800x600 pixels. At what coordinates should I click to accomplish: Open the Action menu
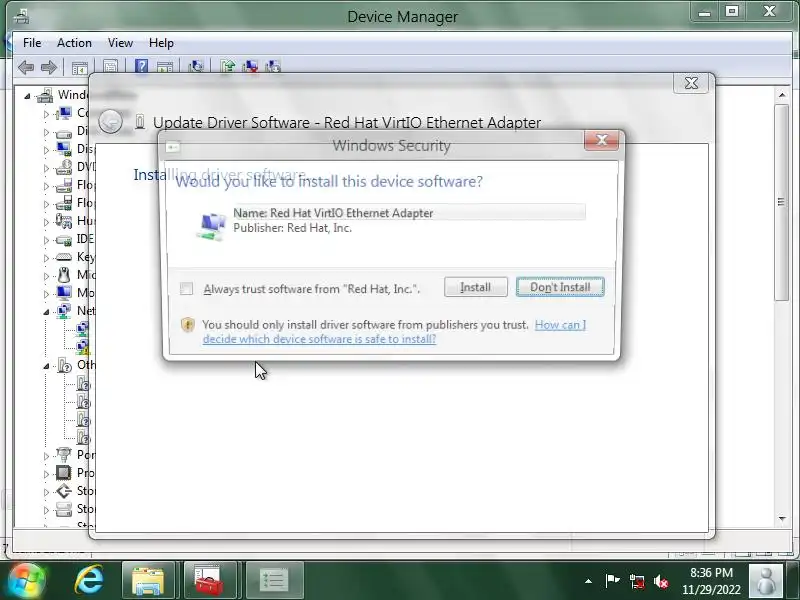tap(74, 43)
